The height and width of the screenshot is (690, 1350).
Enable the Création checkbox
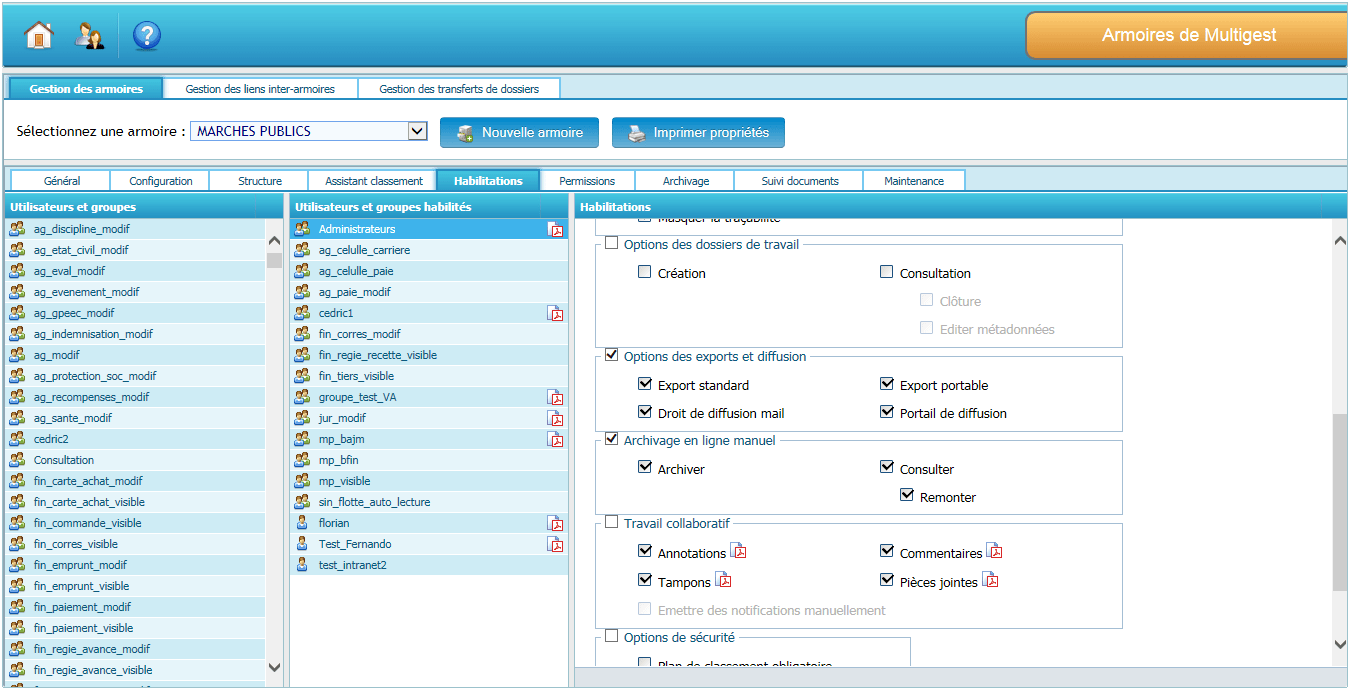pyautogui.click(x=645, y=272)
